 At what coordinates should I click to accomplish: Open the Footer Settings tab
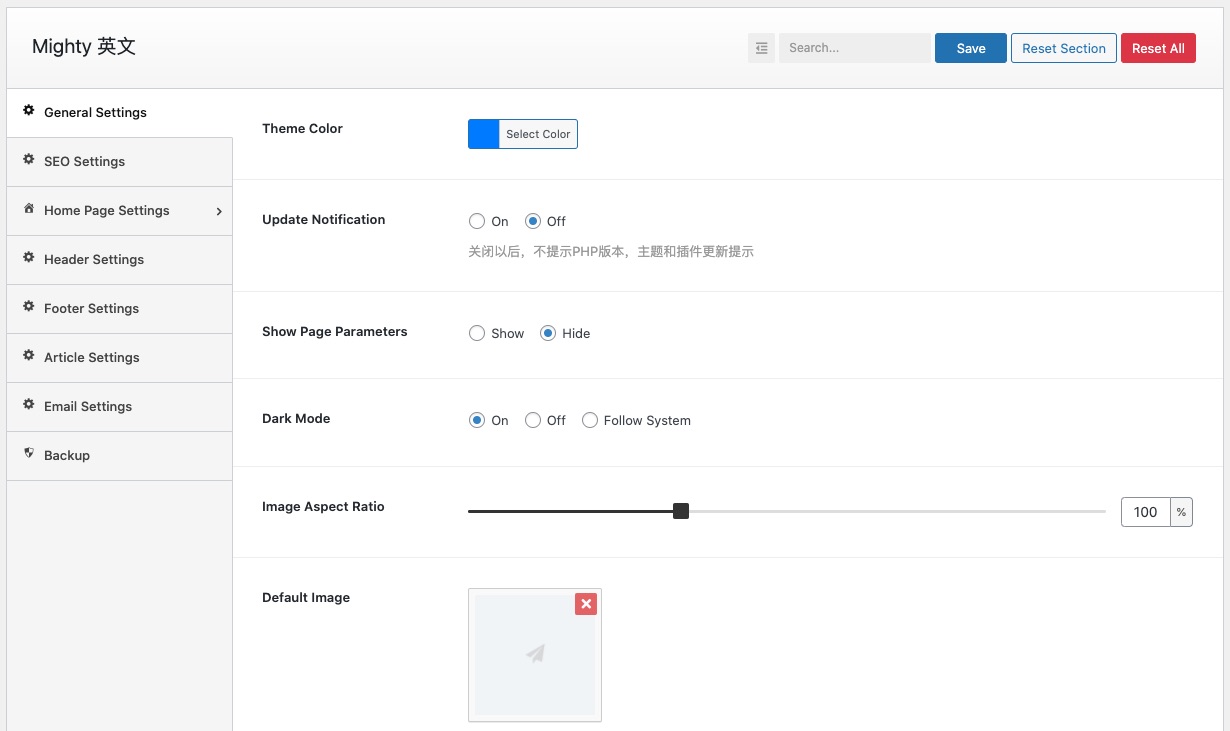tap(91, 309)
